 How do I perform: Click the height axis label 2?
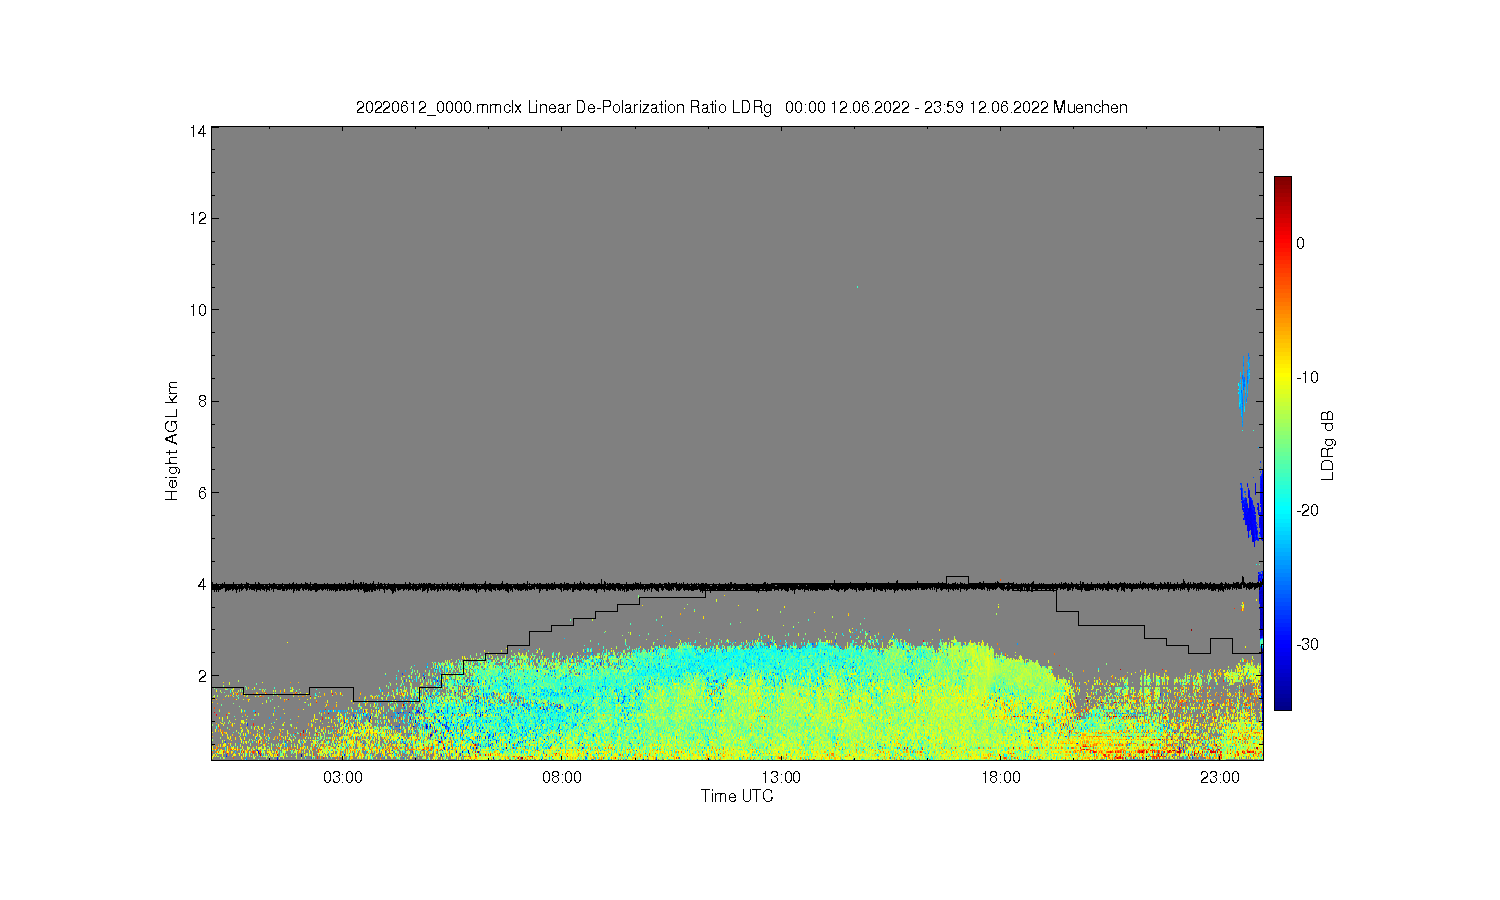[201, 676]
